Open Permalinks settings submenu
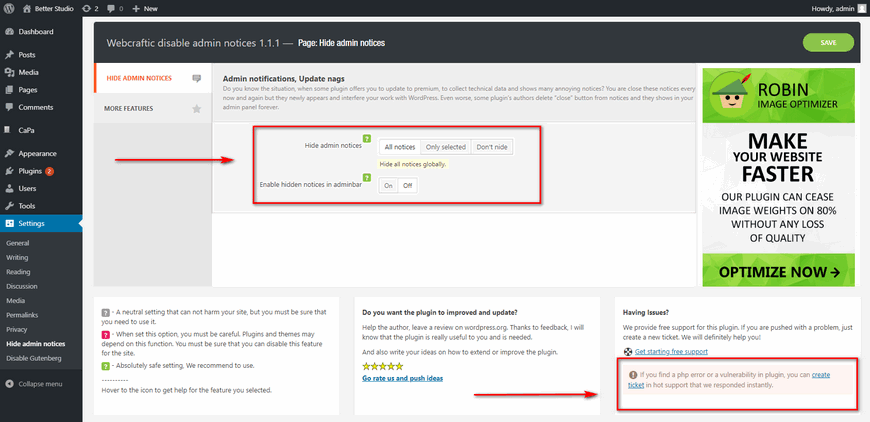 [x=22, y=315]
